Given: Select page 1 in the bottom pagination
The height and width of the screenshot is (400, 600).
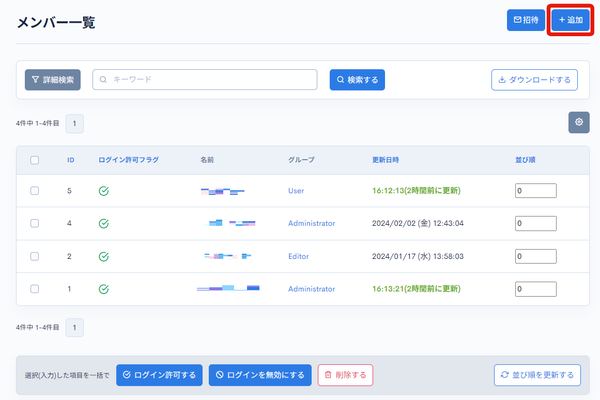Looking at the screenshot, I should [x=75, y=328].
